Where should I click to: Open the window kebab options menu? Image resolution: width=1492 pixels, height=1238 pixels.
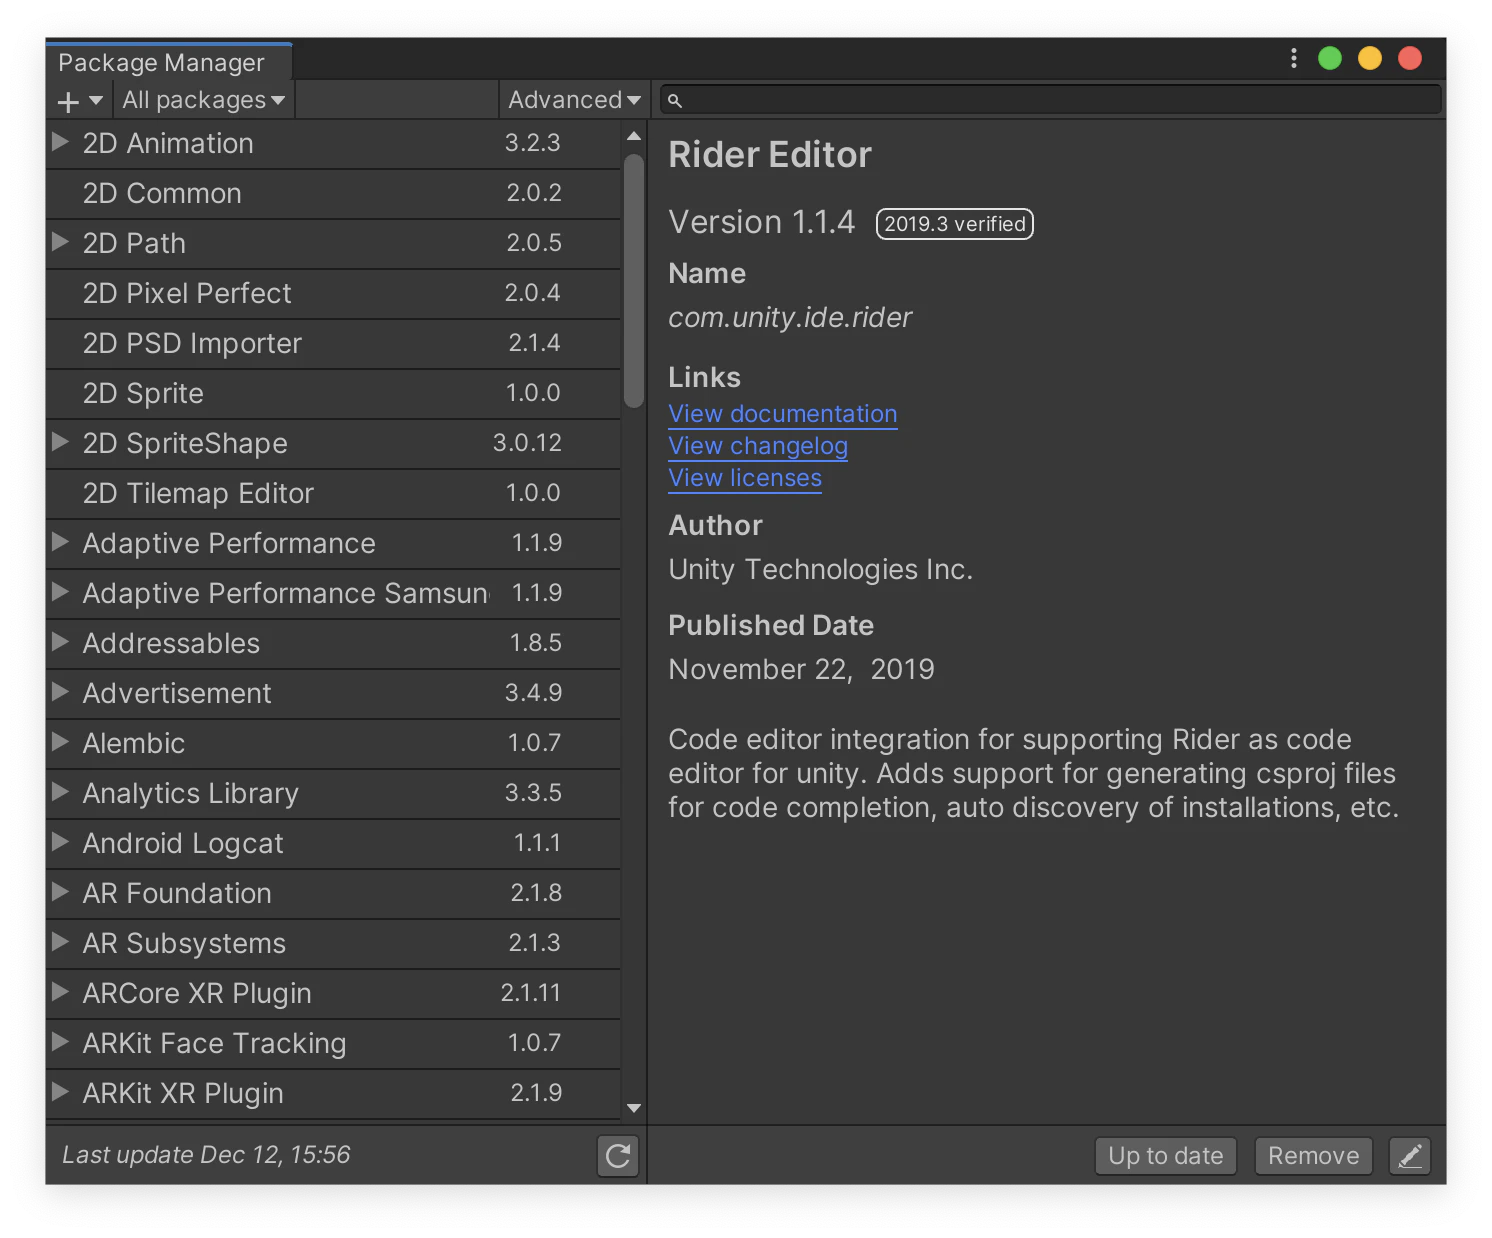(x=1294, y=58)
